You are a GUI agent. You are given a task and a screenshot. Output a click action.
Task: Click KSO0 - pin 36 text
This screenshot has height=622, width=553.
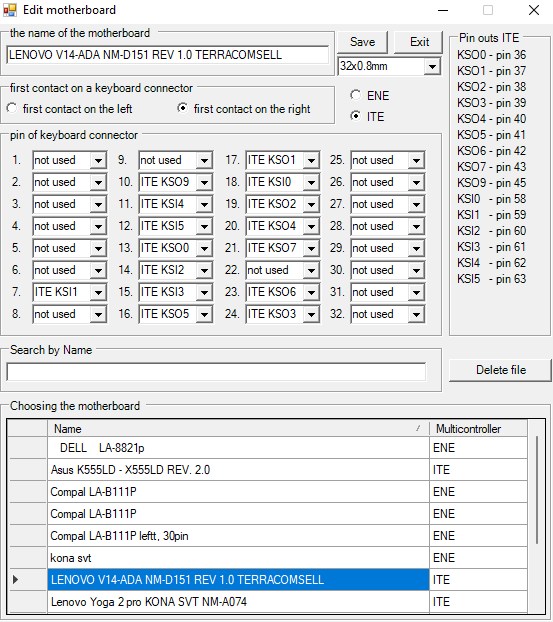[x=491, y=55]
